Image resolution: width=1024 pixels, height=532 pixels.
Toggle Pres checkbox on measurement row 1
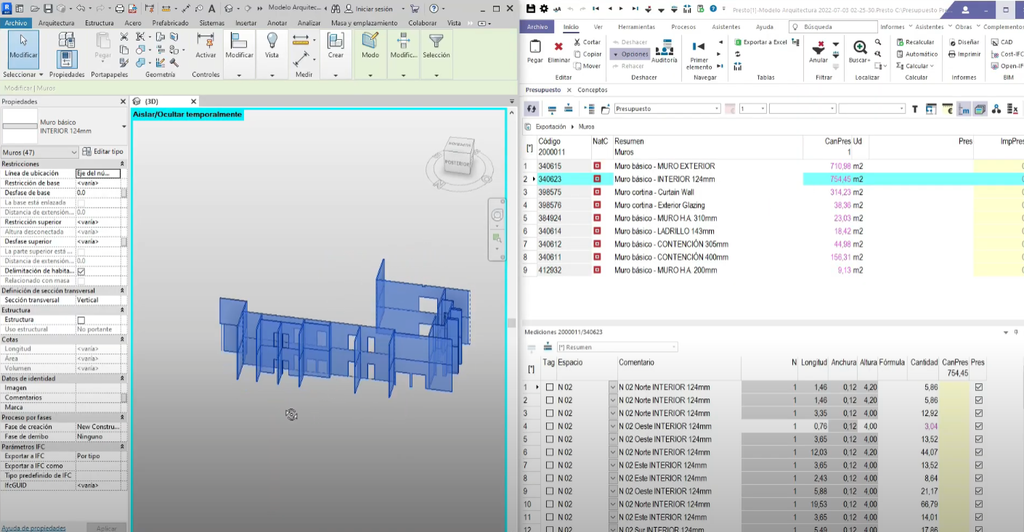tap(978, 387)
